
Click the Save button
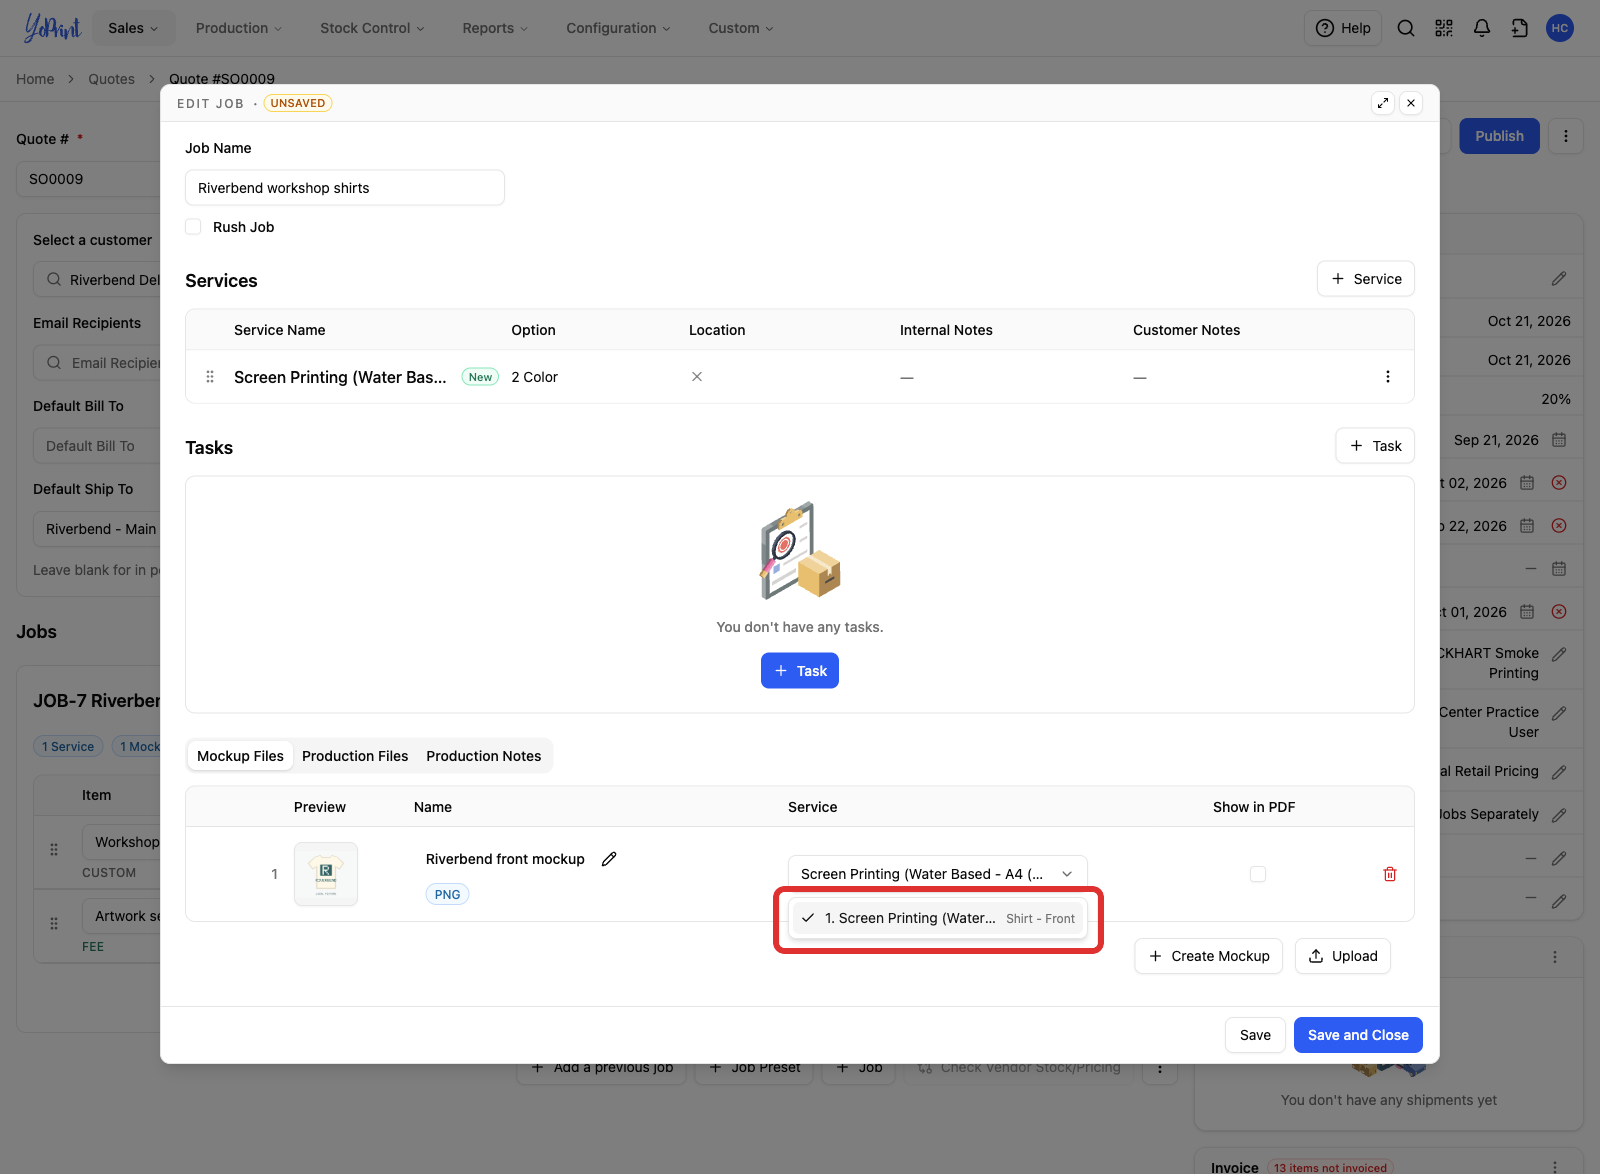pos(1255,1035)
